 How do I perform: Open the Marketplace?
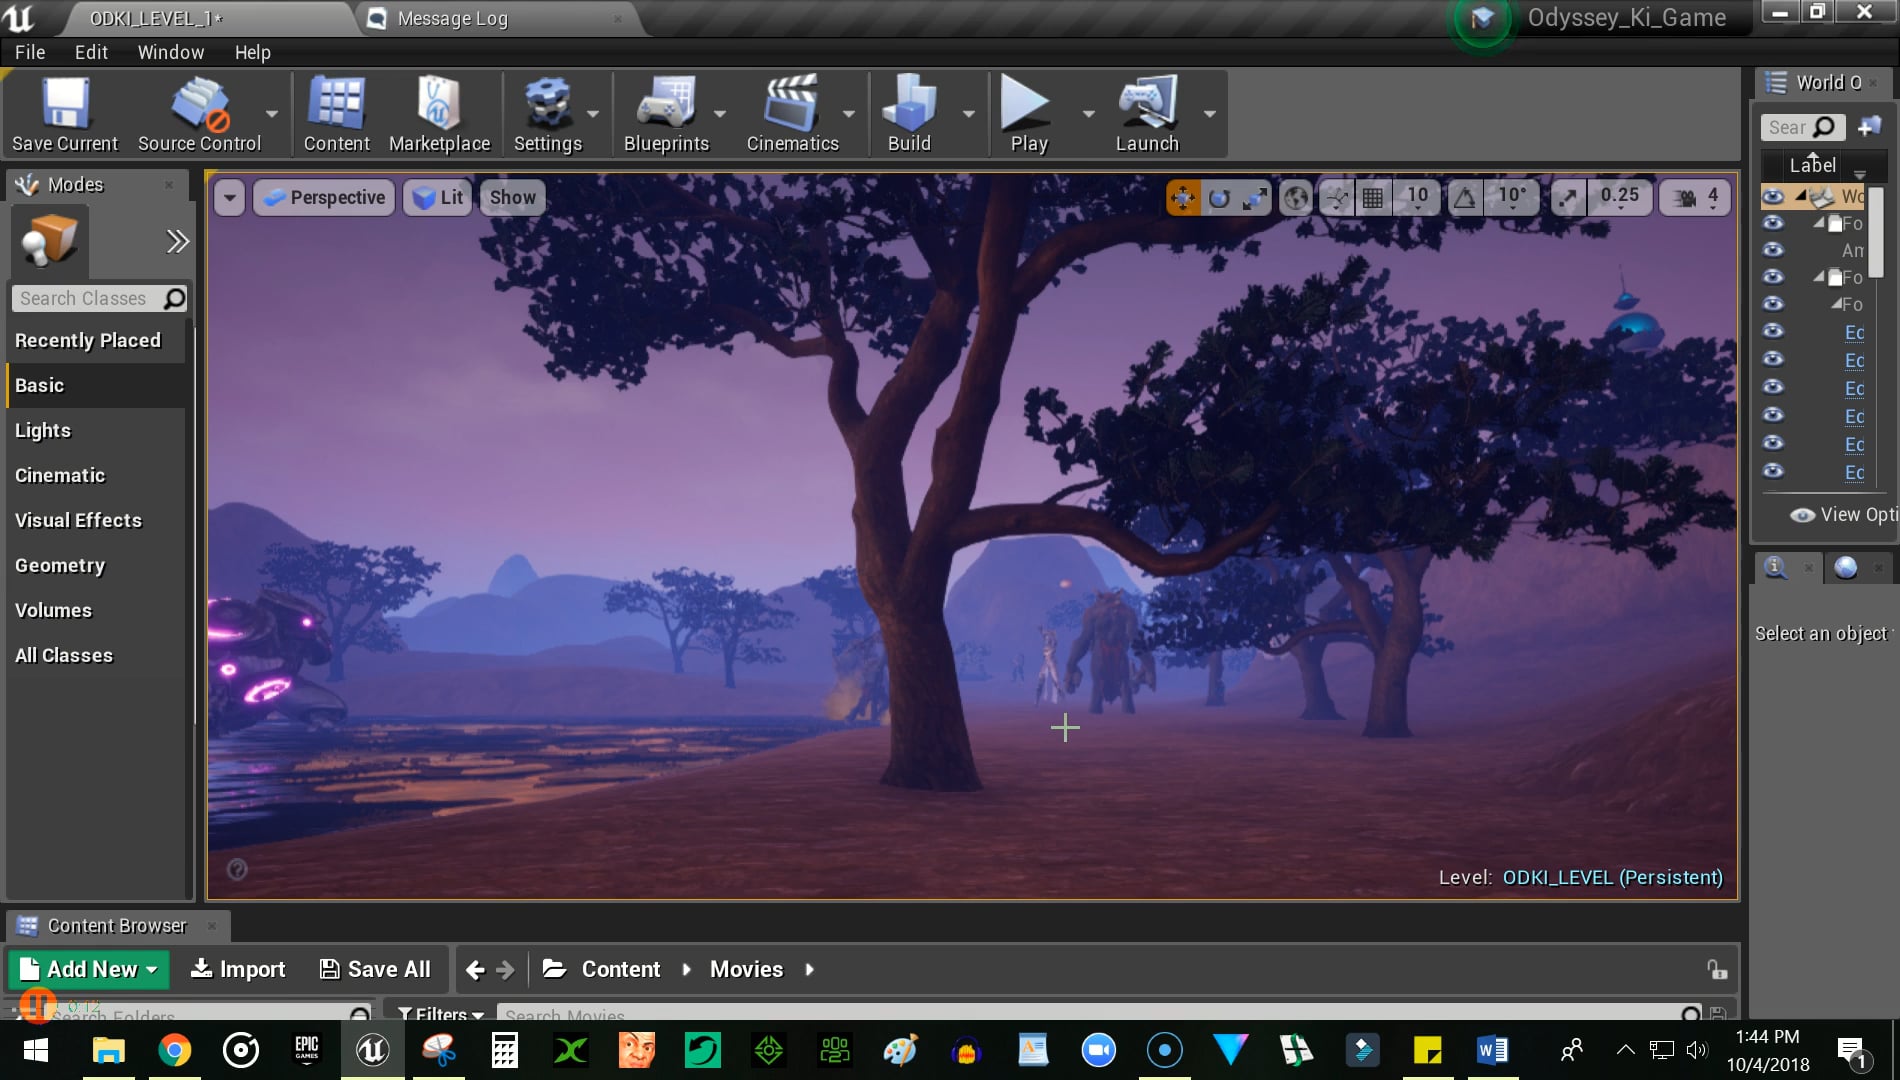tap(439, 113)
